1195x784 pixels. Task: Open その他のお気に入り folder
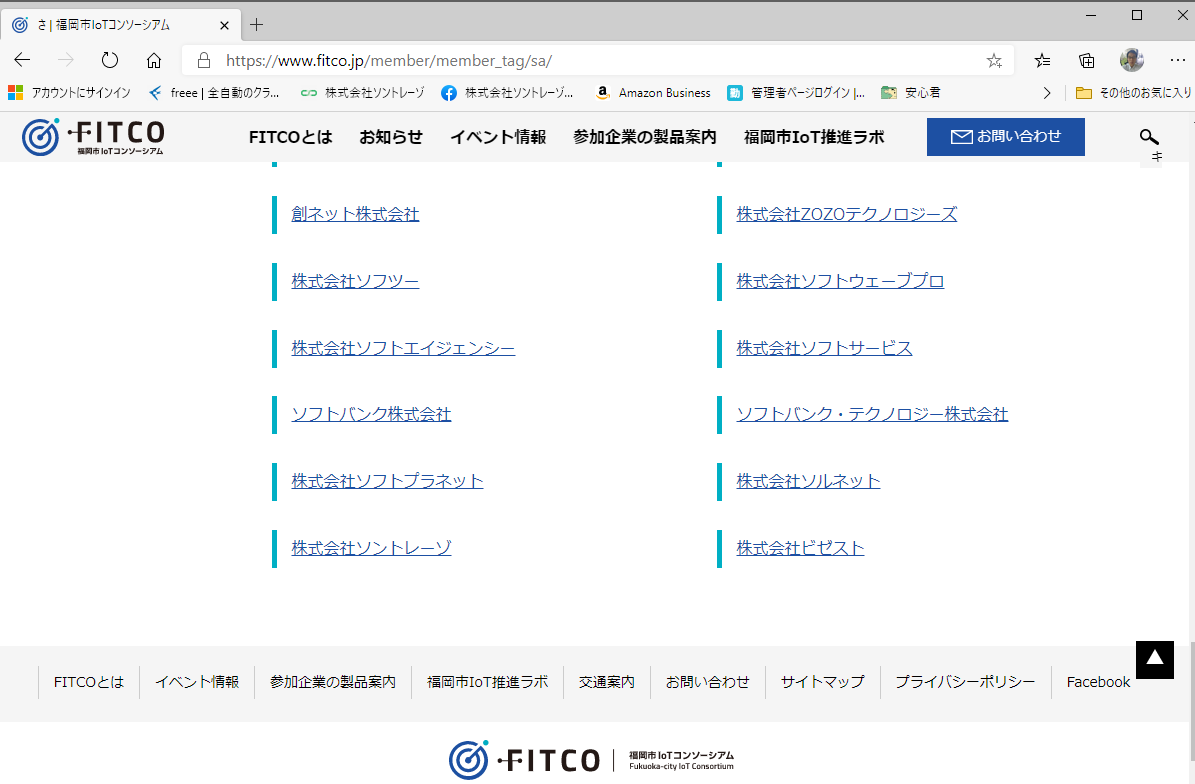(x=1133, y=92)
